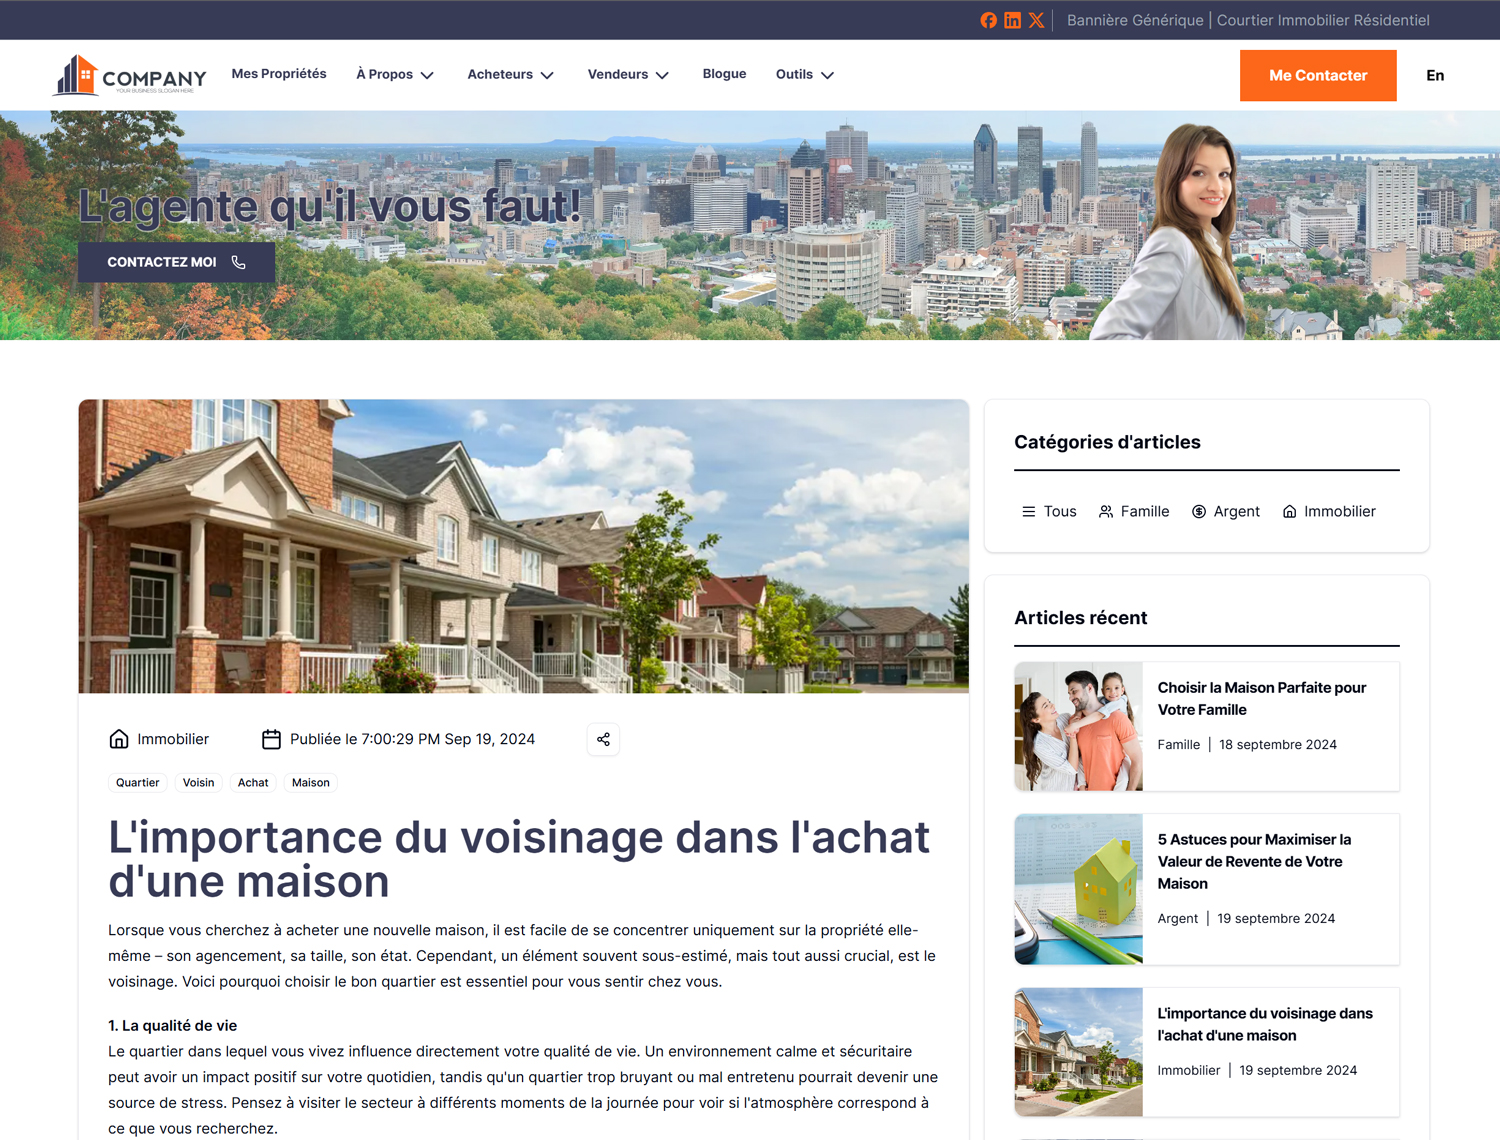The height and width of the screenshot is (1140, 1500).
Task: Expand the Outils dropdown
Action: 804,74
